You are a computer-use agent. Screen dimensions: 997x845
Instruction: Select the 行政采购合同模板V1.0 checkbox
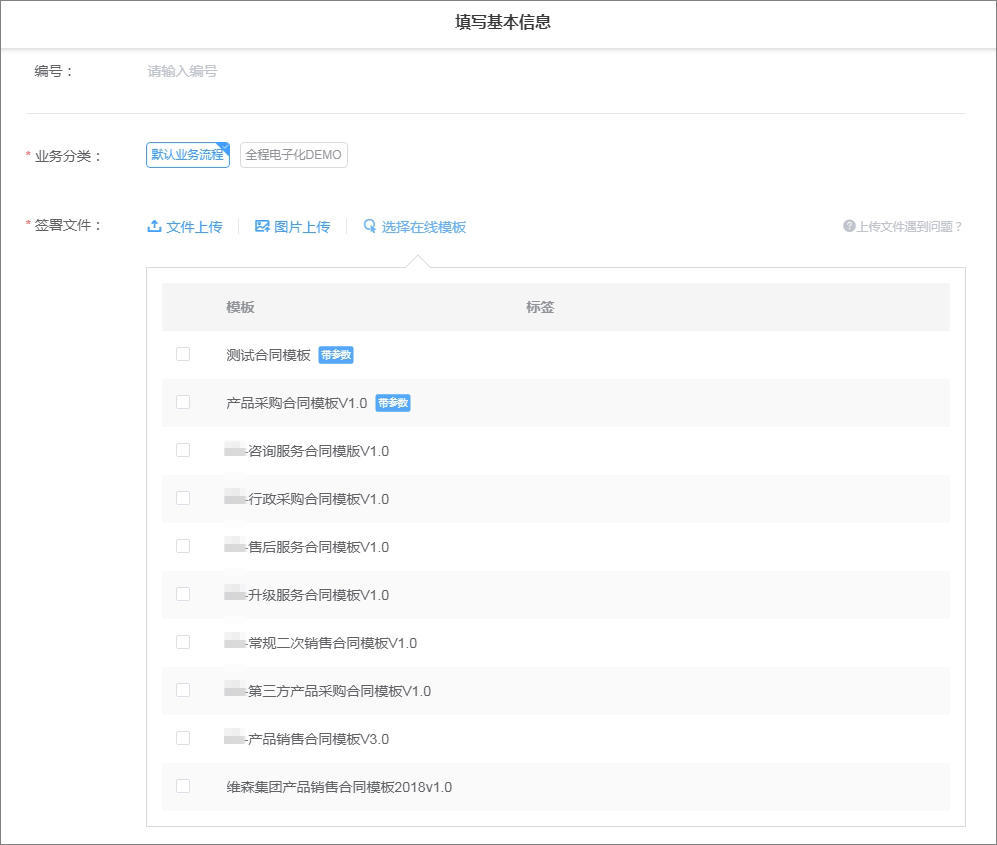point(183,498)
